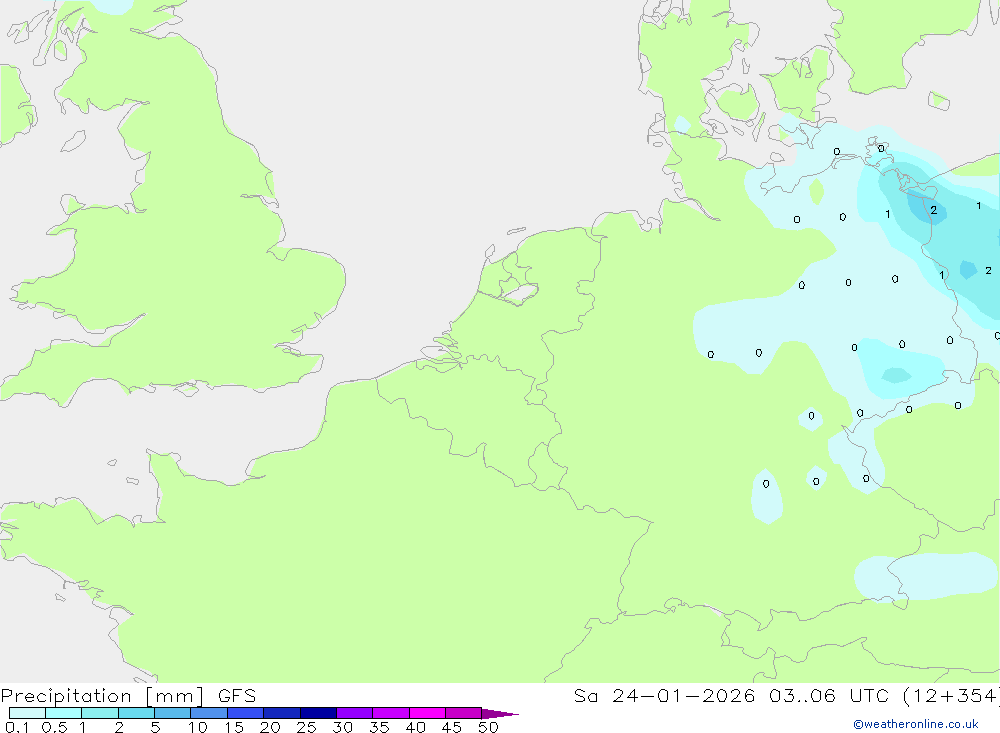This screenshot has width=1000, height=733.
Task: Click the legend number '50'
Action: coord(488,727)
